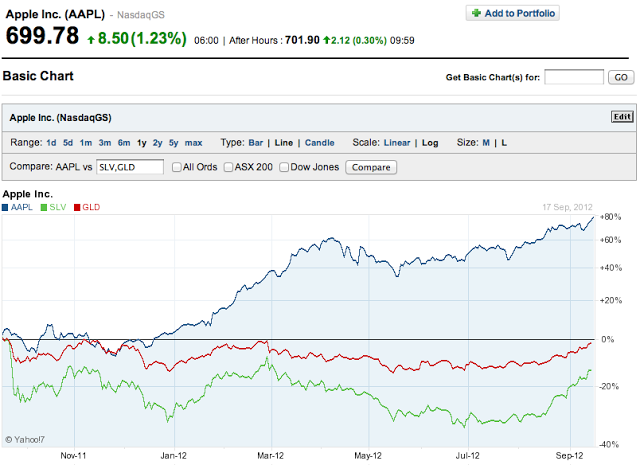Click the Edit button
This screenshot has height=465, width=640.
click(x=622, y=117)
